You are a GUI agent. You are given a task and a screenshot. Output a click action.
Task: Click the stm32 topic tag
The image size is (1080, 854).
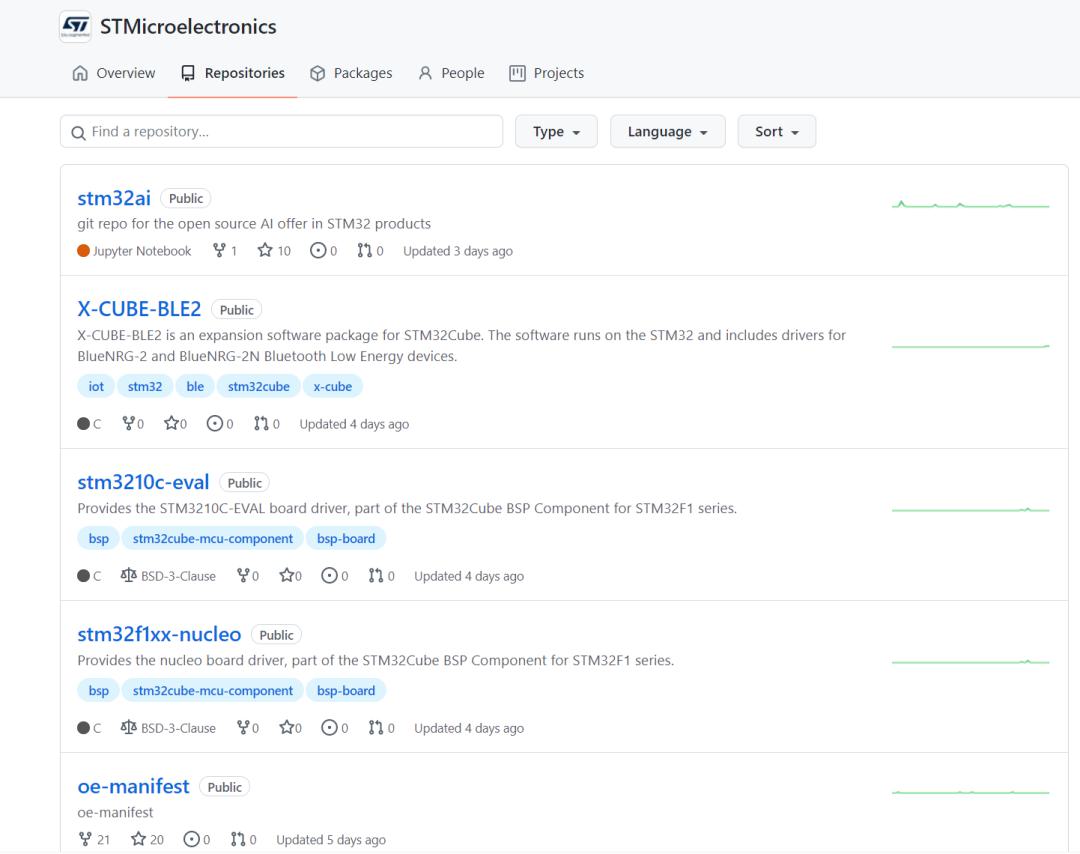coord(145,386)
